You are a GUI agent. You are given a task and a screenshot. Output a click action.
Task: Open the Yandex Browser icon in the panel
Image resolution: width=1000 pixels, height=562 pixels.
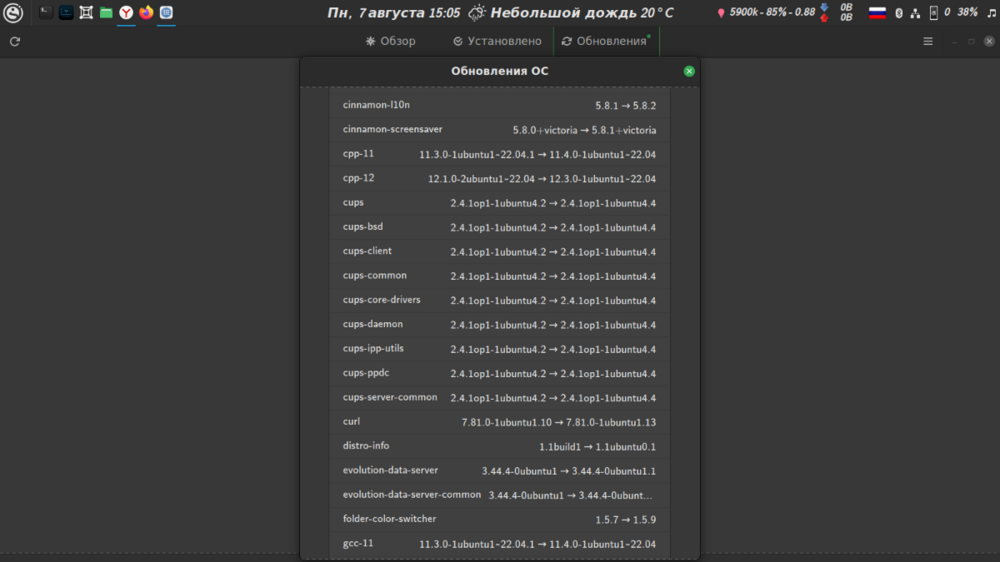click(126, 13)
